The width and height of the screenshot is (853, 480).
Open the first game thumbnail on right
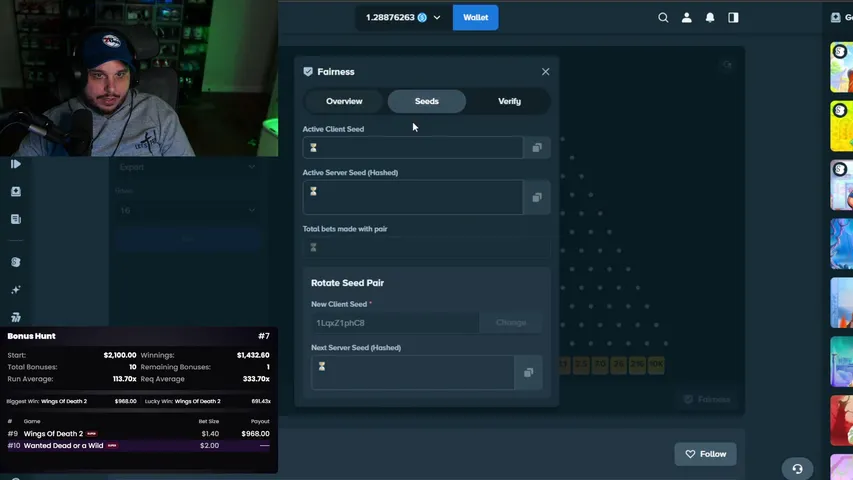(x=842, y=67)
